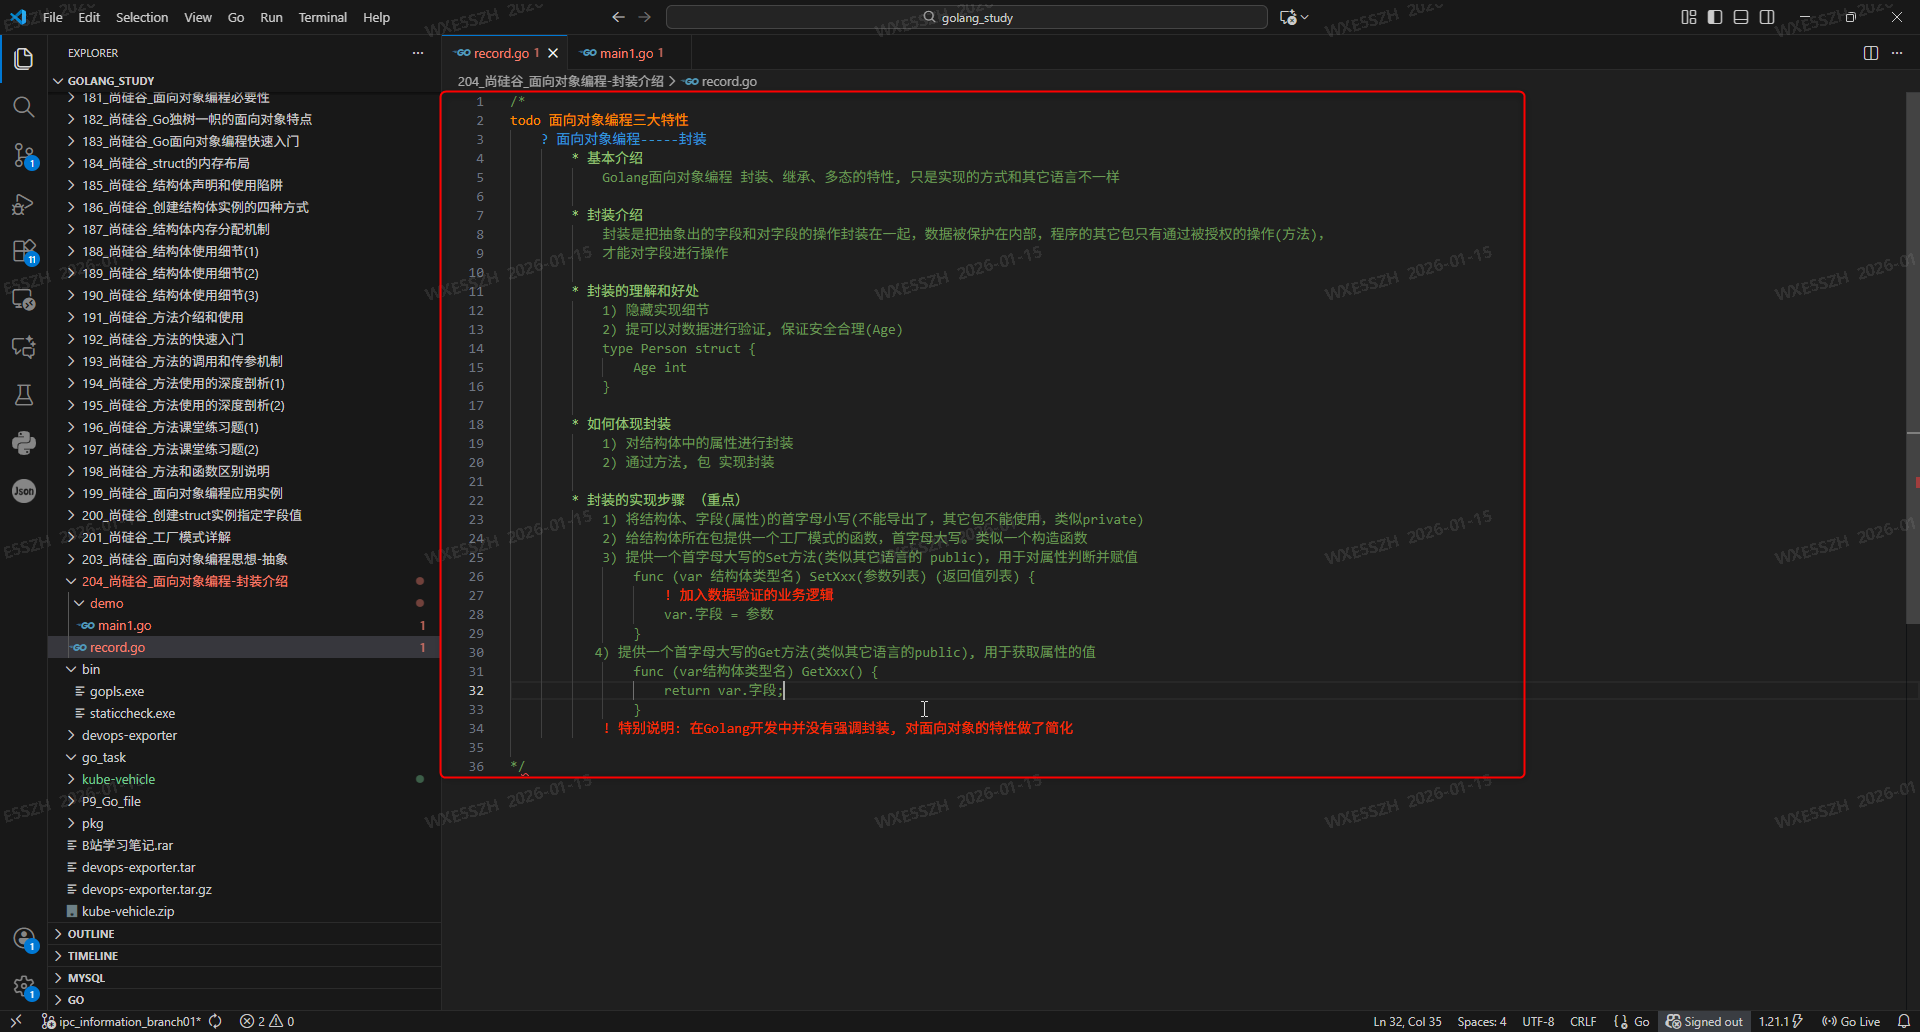Viewport: 1920px width, 1032px height.
Task: Go forward with the navigation arrow
Action: [645, 17]
